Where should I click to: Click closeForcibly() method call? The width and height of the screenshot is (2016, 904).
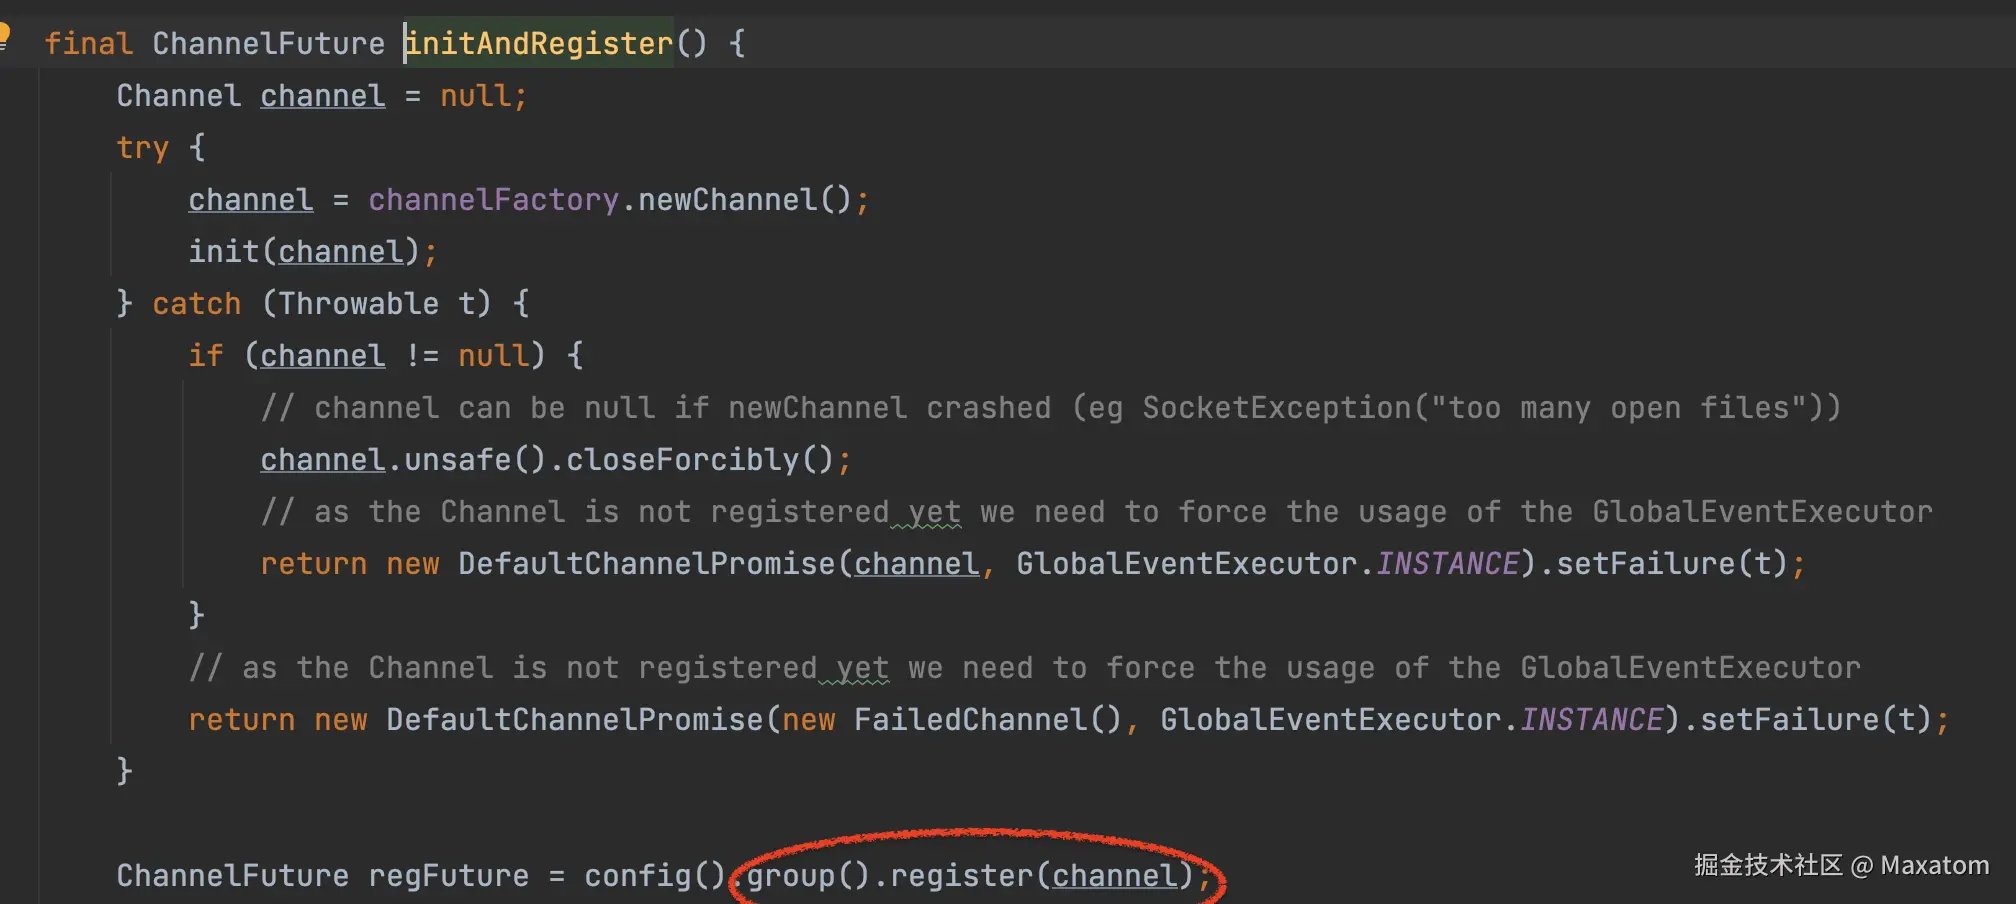699,460
